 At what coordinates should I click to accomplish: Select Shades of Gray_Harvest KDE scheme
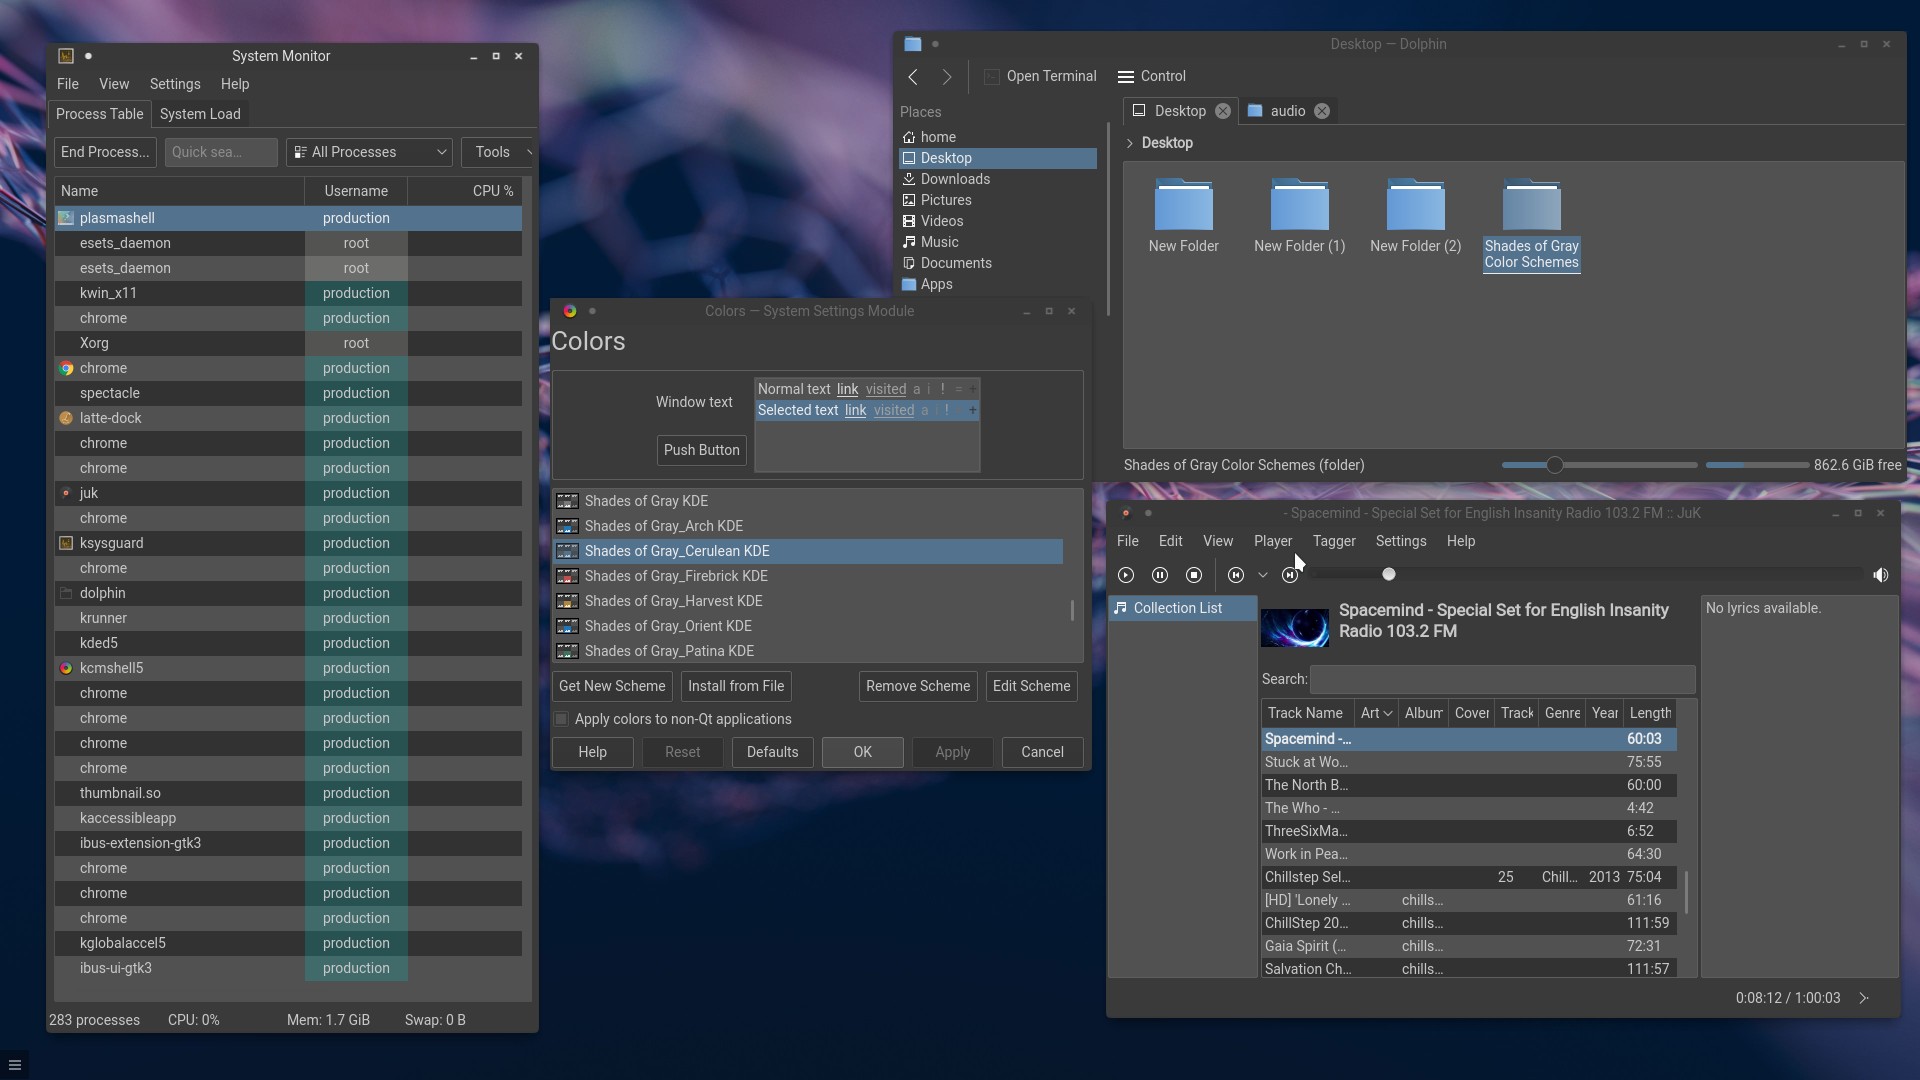click(808, 601)
